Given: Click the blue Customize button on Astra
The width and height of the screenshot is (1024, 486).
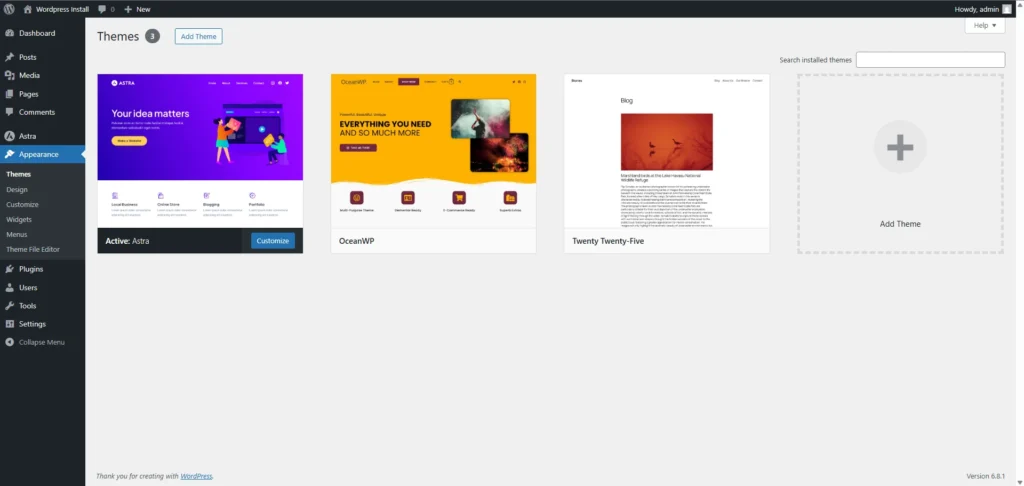Looking at the screenshot, I should (272, 241).
